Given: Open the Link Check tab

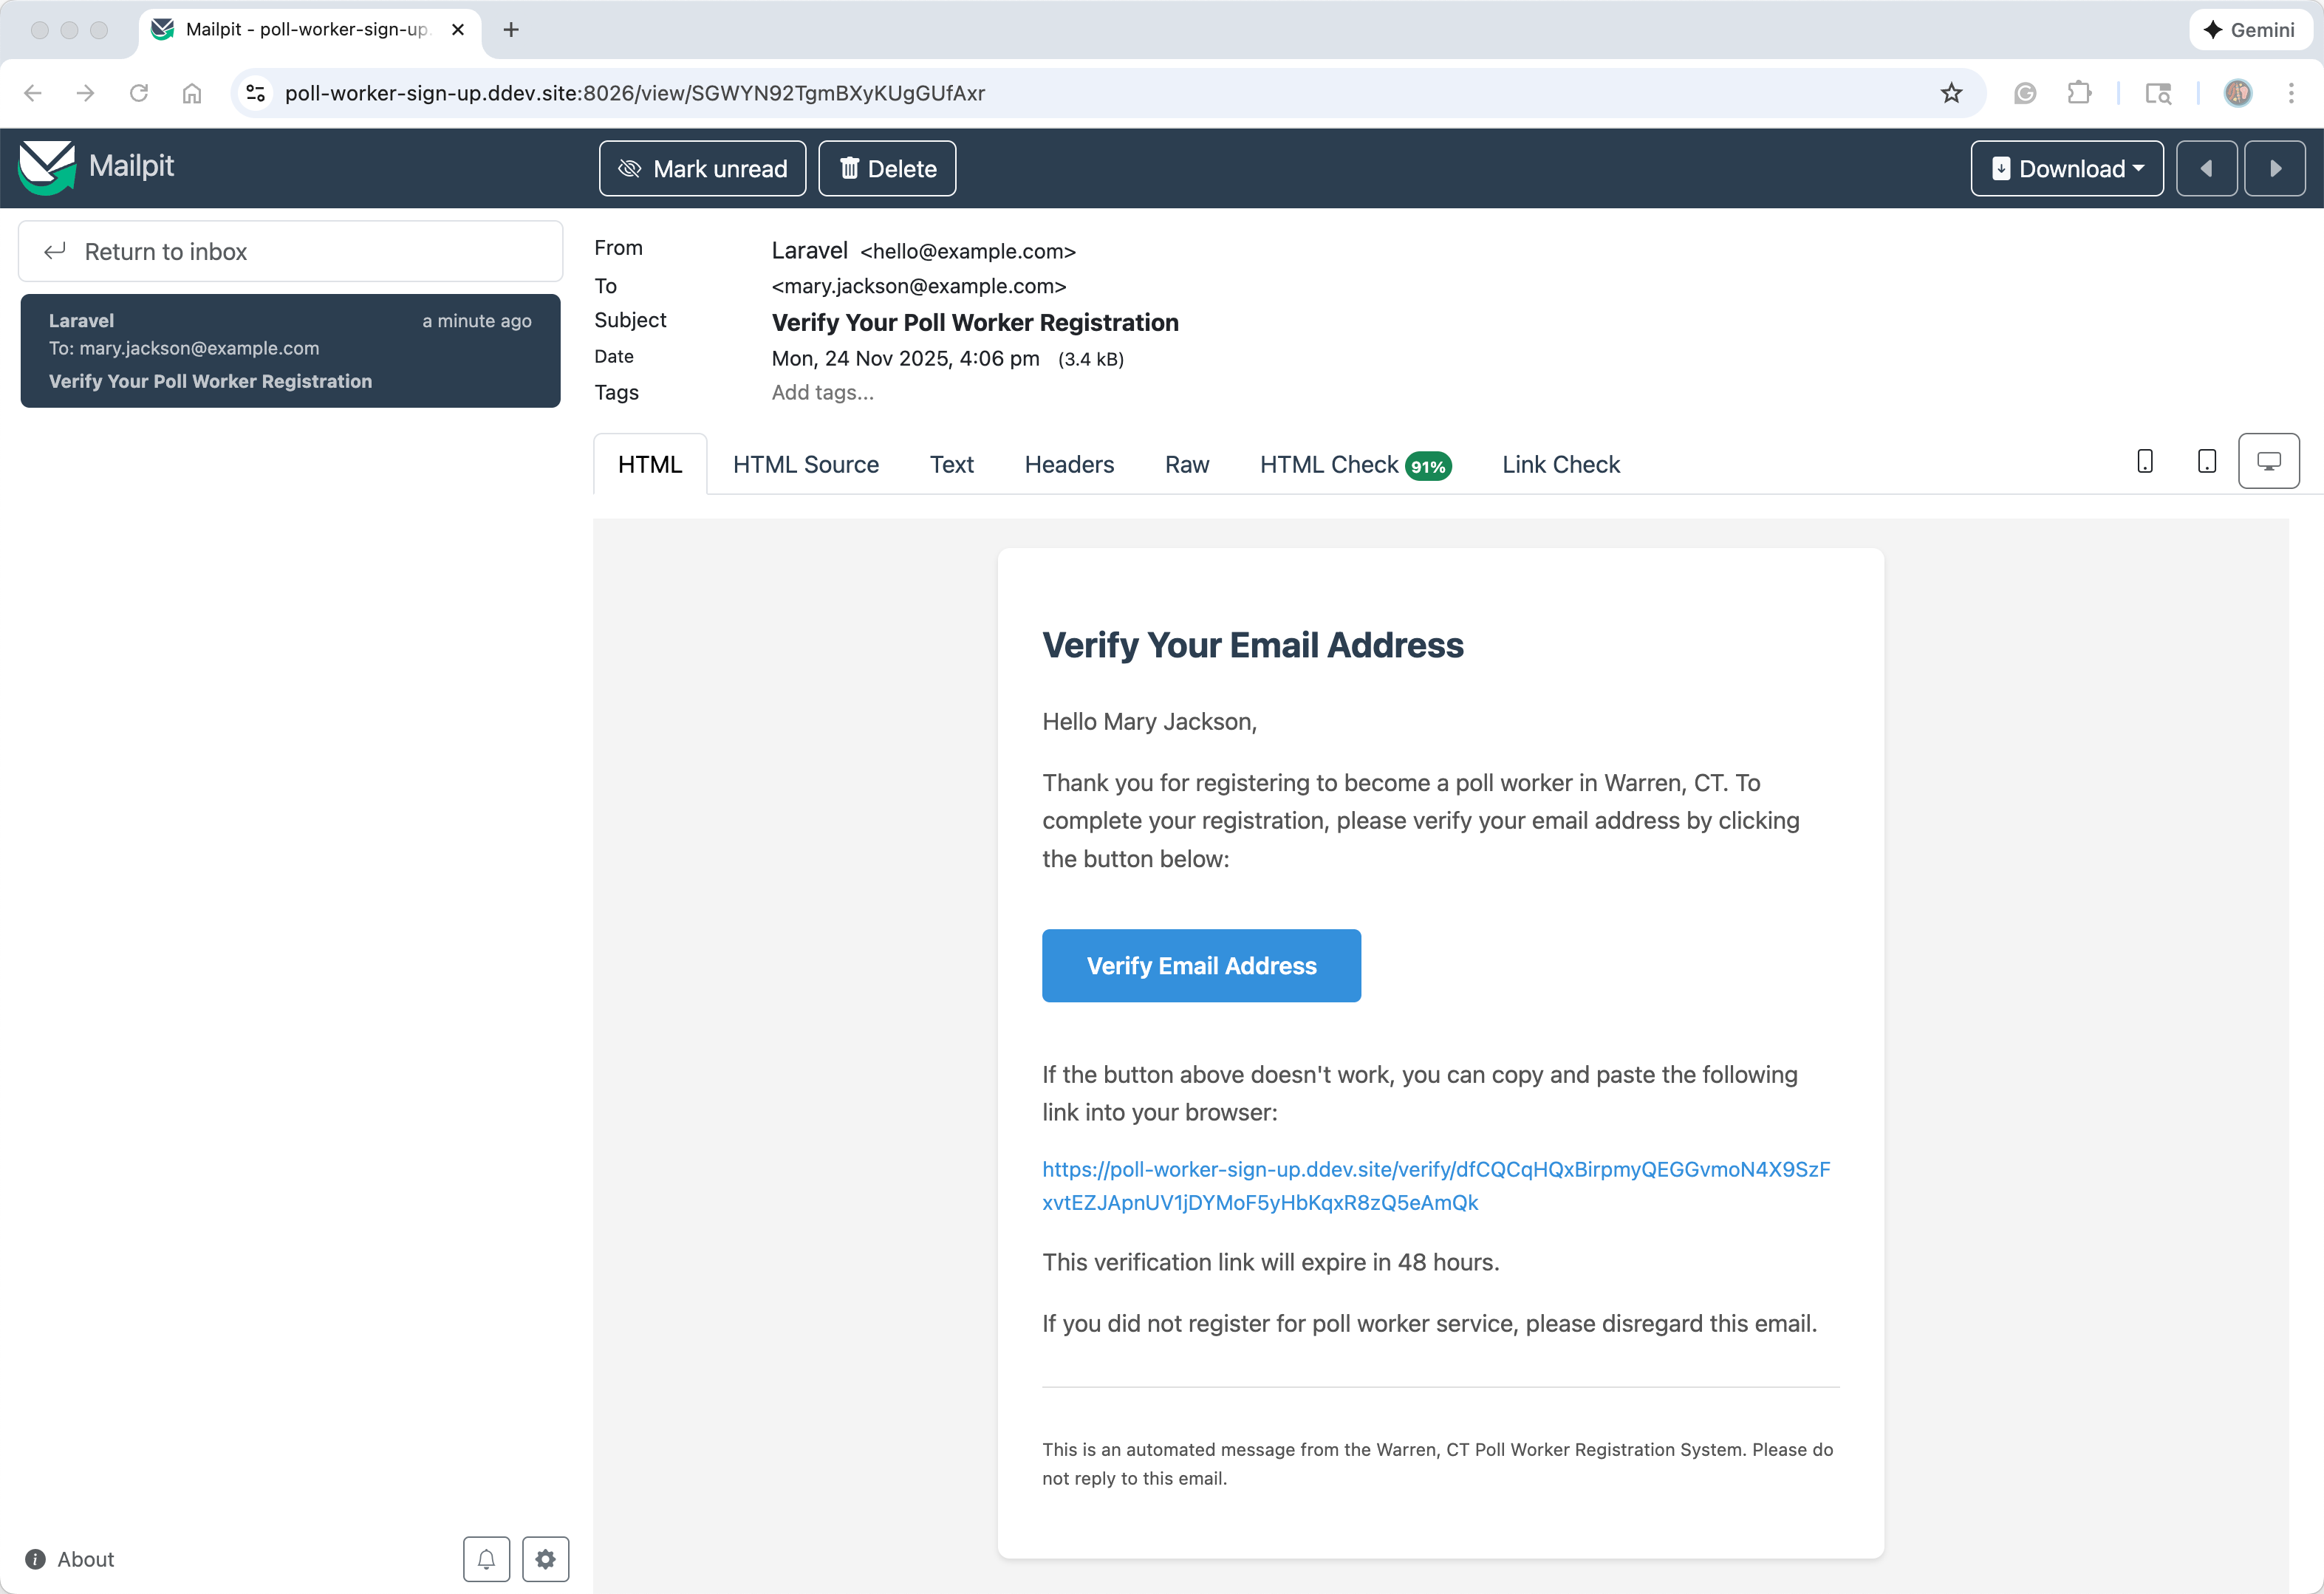Looking at the screenshot, I should 1560,464.
